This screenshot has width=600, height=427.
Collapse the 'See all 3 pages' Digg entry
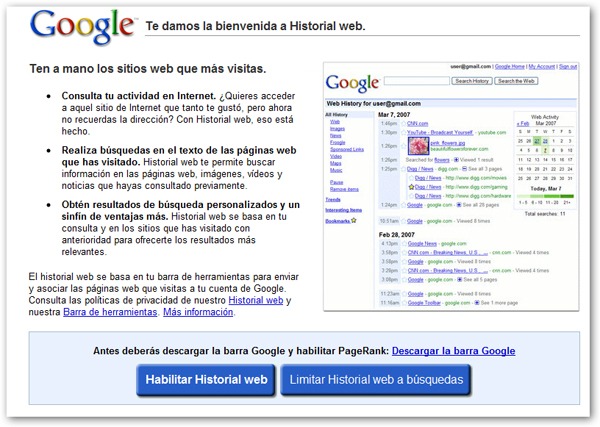[464, 169]
